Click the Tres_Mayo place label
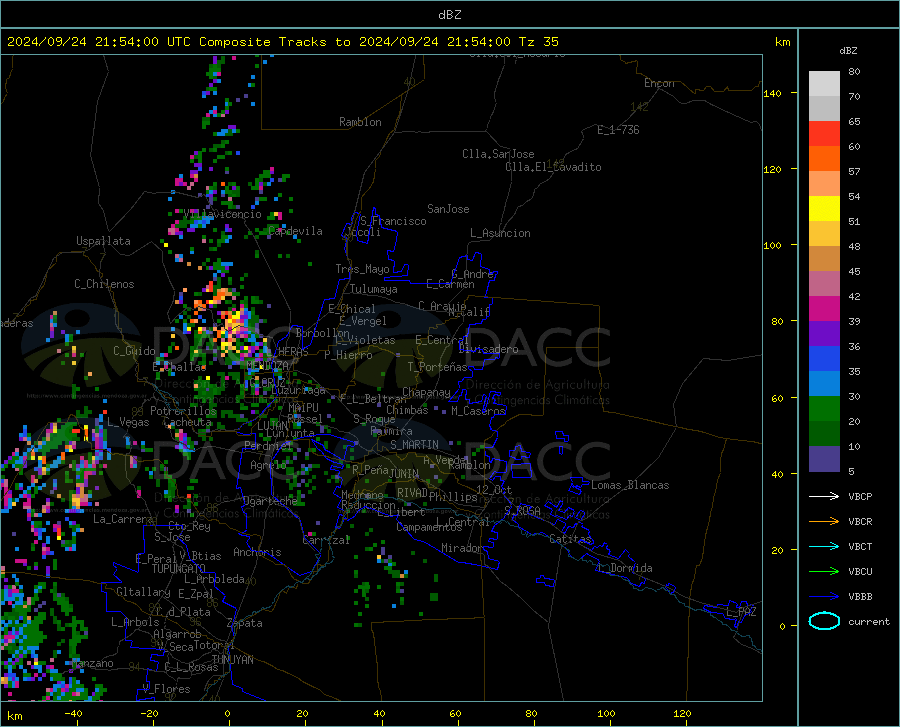The width and height of the screenshot is (900, 727). [x=362, y=269]
